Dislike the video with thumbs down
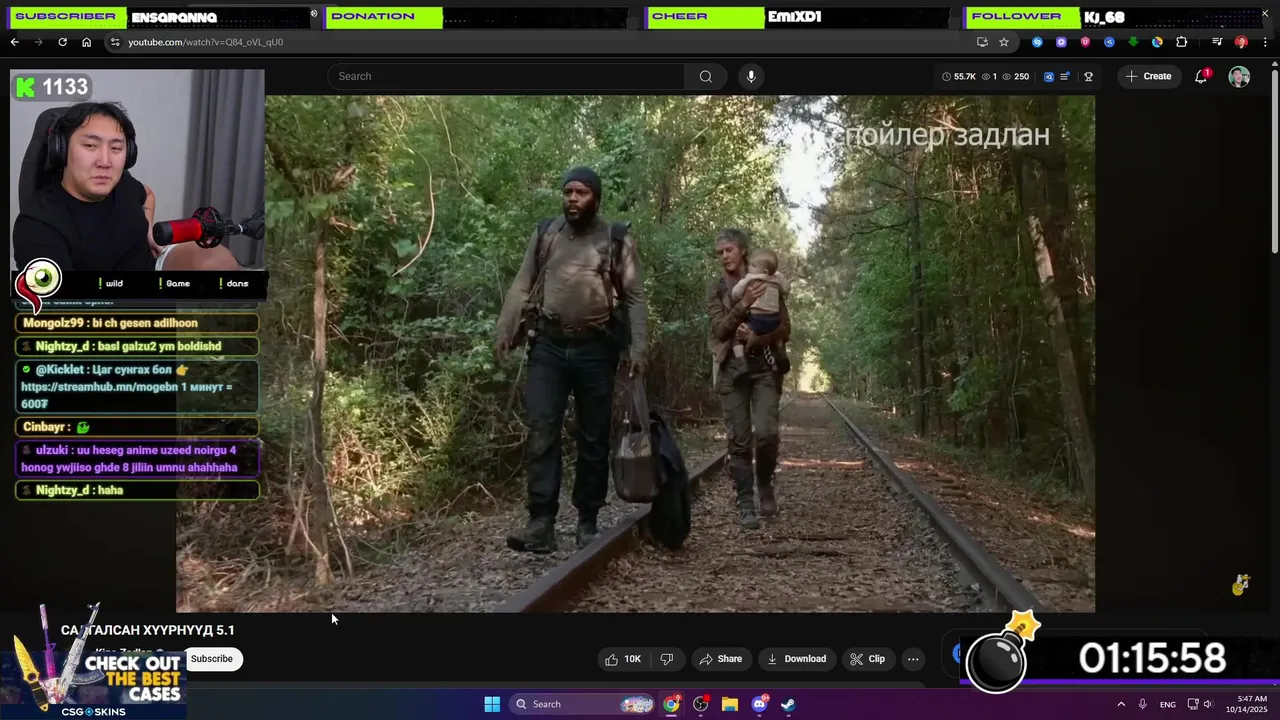Viewport: 1280px width, 720px height. pos(667,659)
